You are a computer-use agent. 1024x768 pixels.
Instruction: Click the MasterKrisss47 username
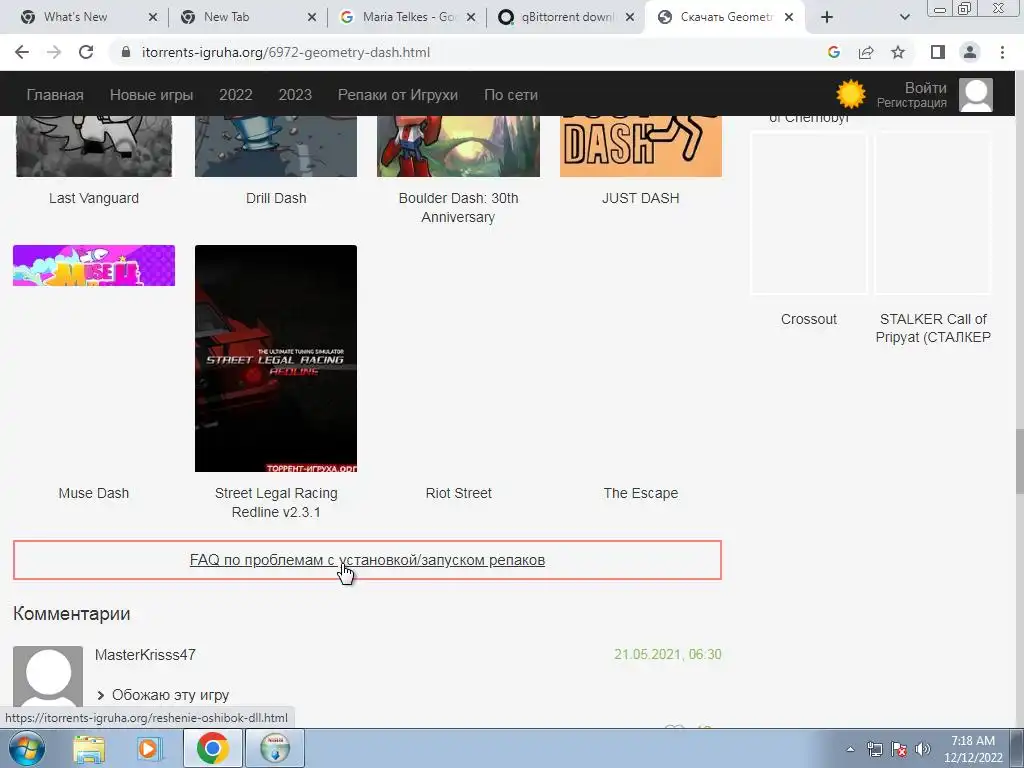click(x=145, y=655)
